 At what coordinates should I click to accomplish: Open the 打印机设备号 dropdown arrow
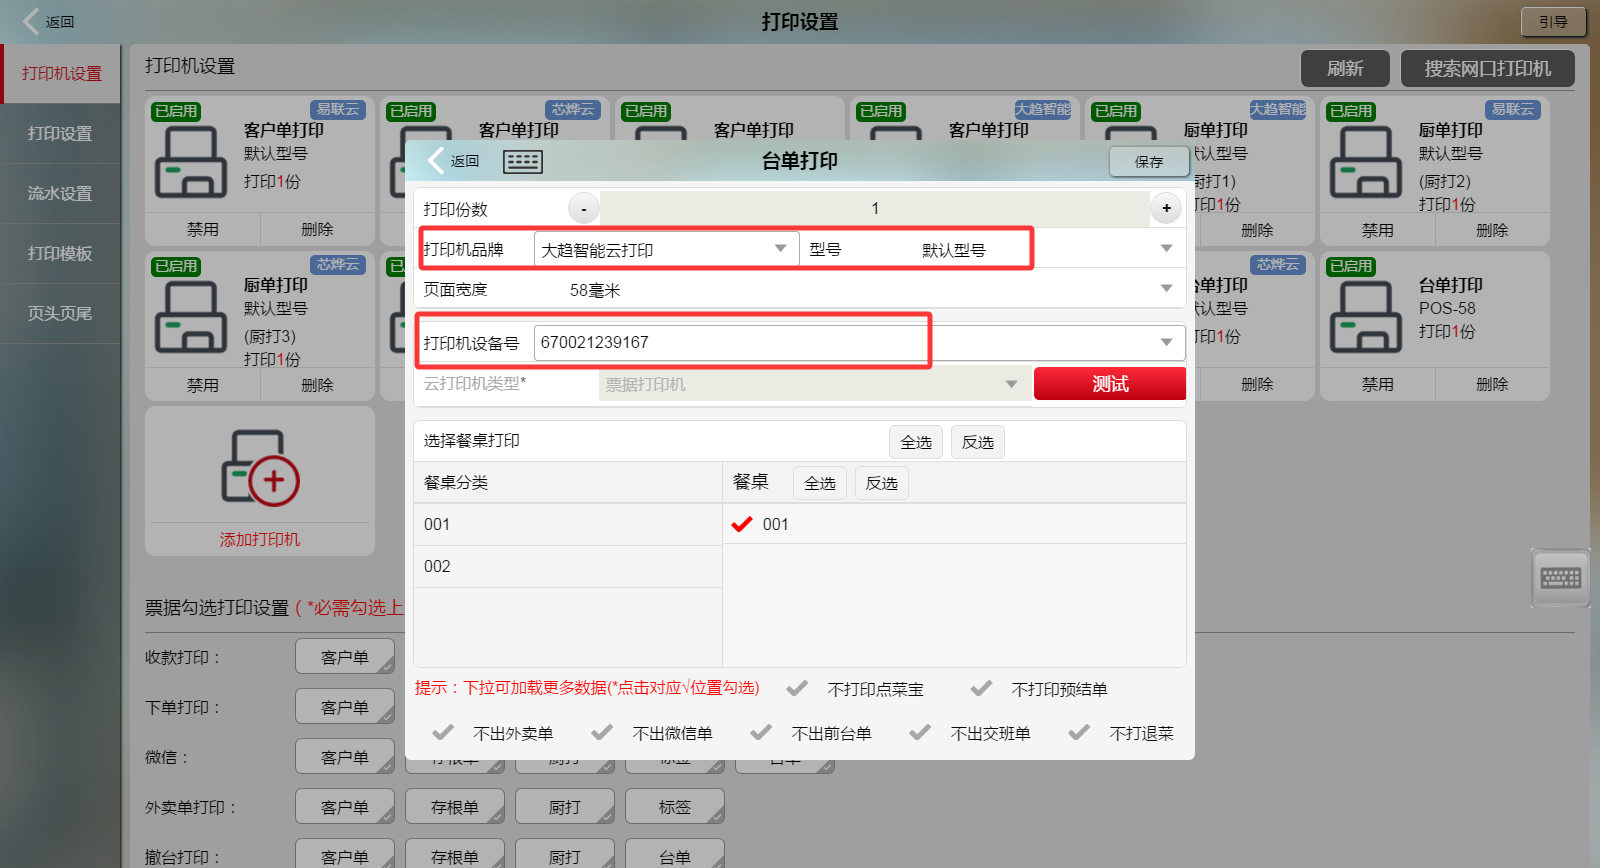coord(1166,343)
